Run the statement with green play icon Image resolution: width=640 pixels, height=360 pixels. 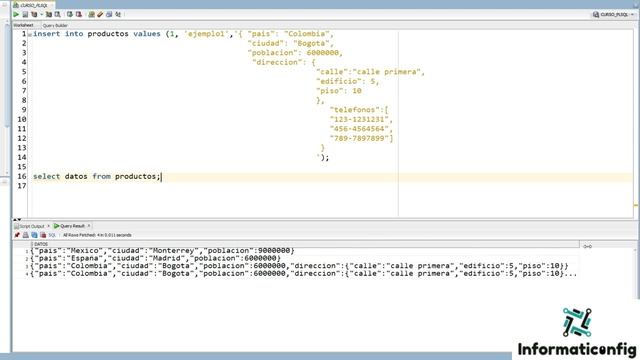click(16, 14)
